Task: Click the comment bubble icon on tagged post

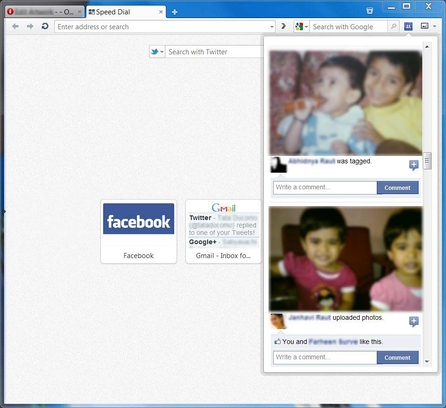Action: coord(414,165)
